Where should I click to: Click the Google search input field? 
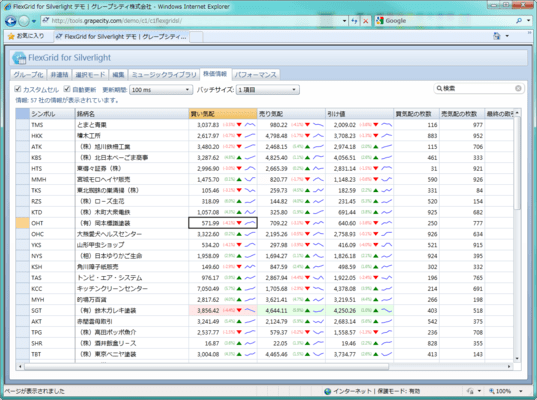[449, 21]
